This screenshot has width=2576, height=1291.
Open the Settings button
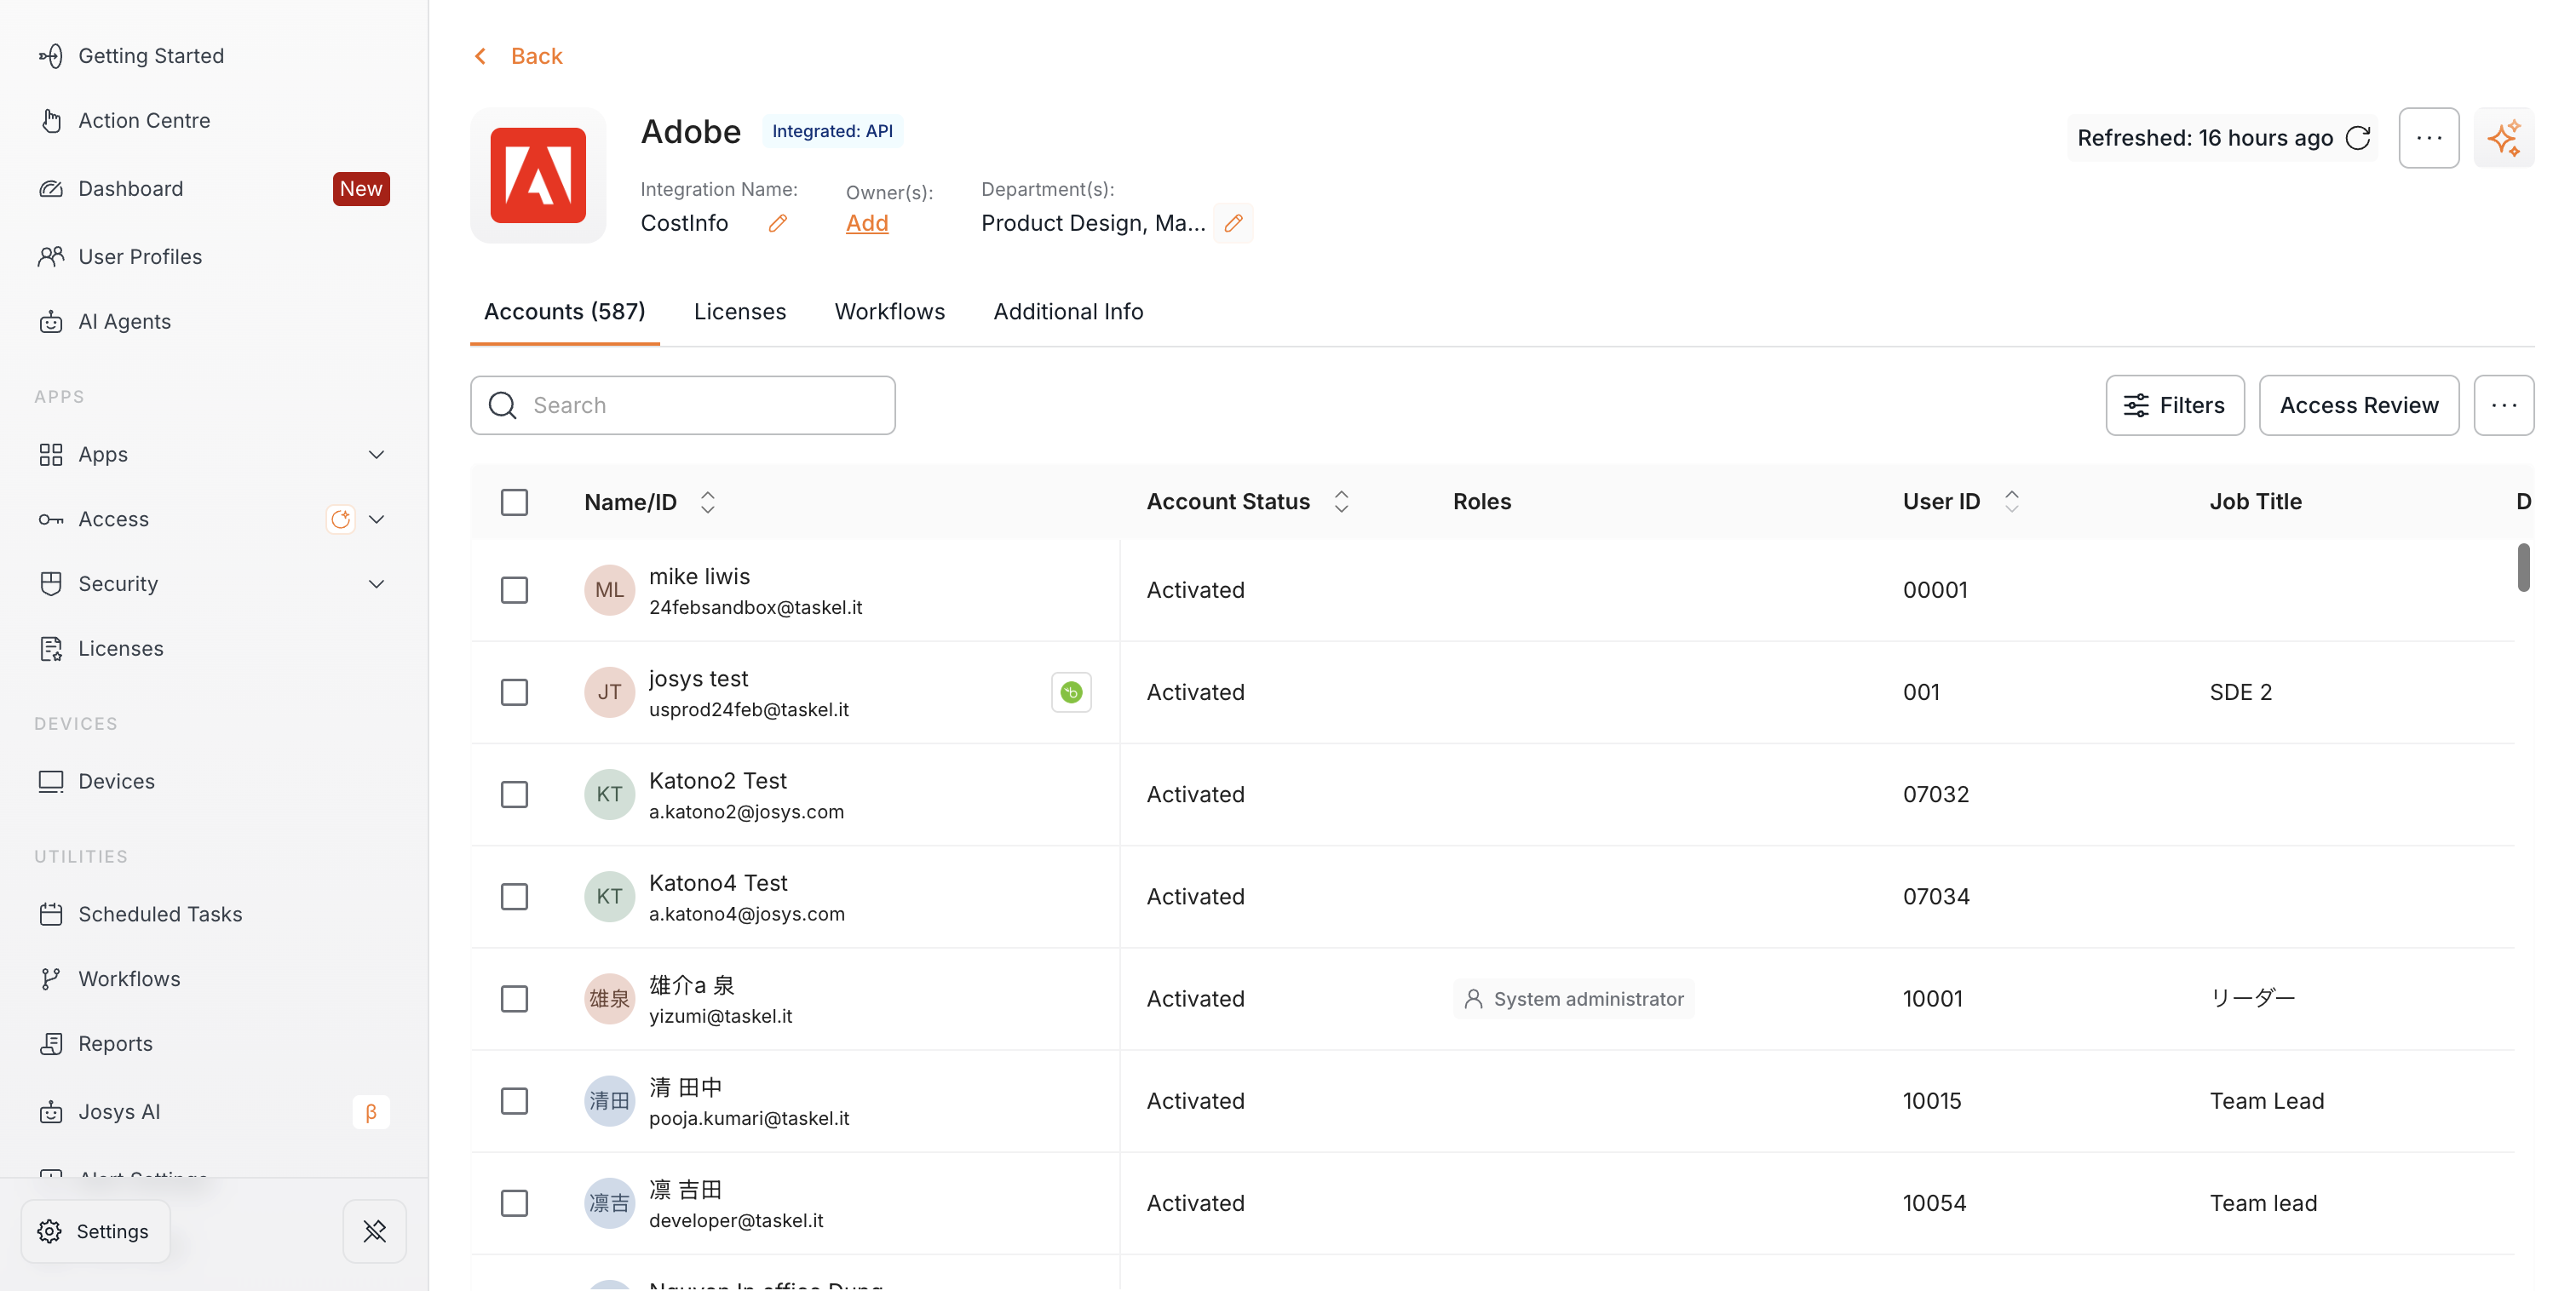pyautogui.click(x=95, y=1231)
